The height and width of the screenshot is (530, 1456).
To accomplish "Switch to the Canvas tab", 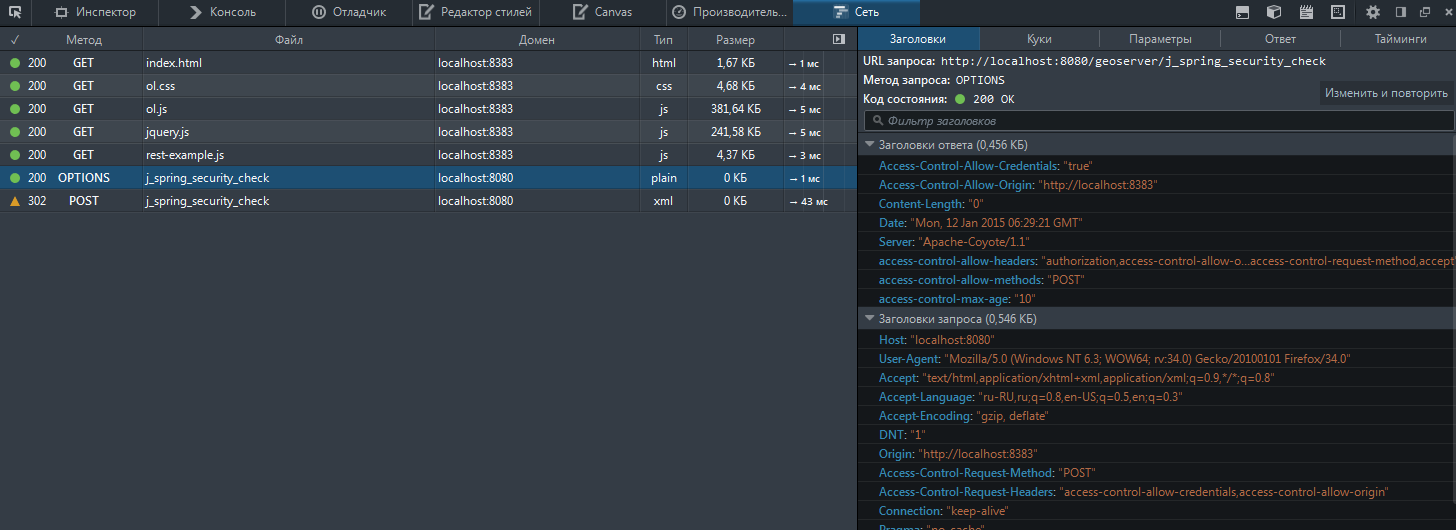I will point(603,13).
